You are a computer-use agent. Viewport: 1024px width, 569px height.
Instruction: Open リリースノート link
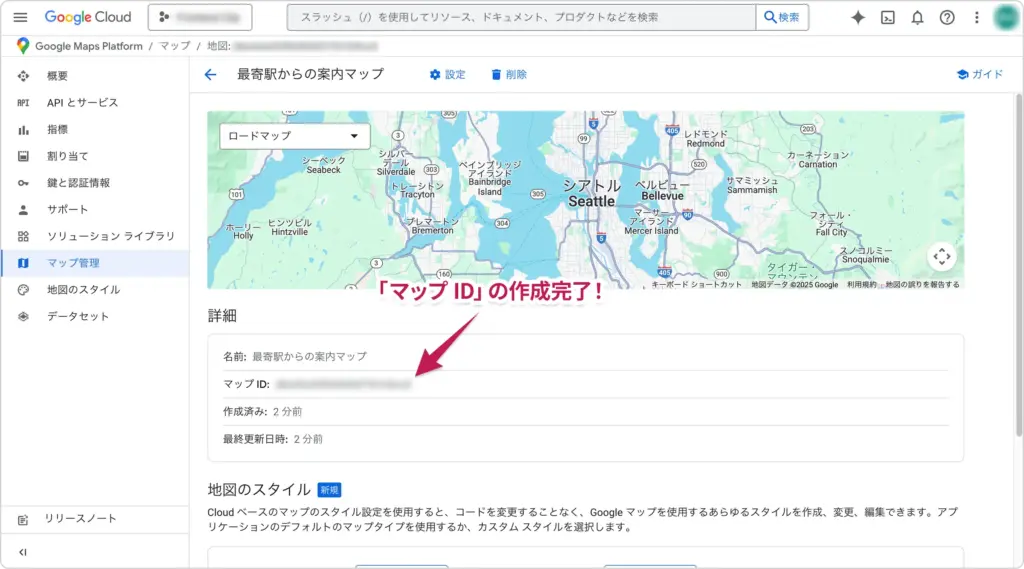[80, 519]
